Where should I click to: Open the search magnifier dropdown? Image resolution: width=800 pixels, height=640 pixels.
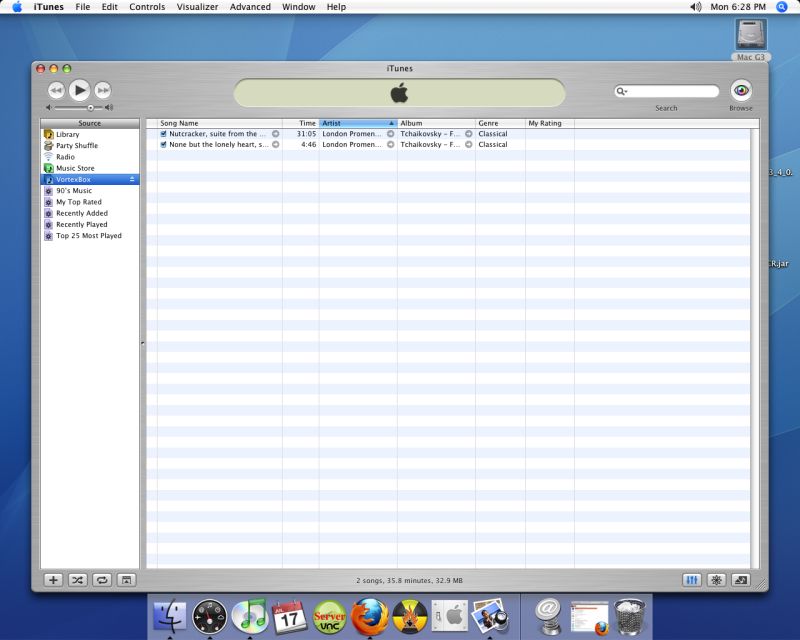pyautogui.click(x=621, y=91)
